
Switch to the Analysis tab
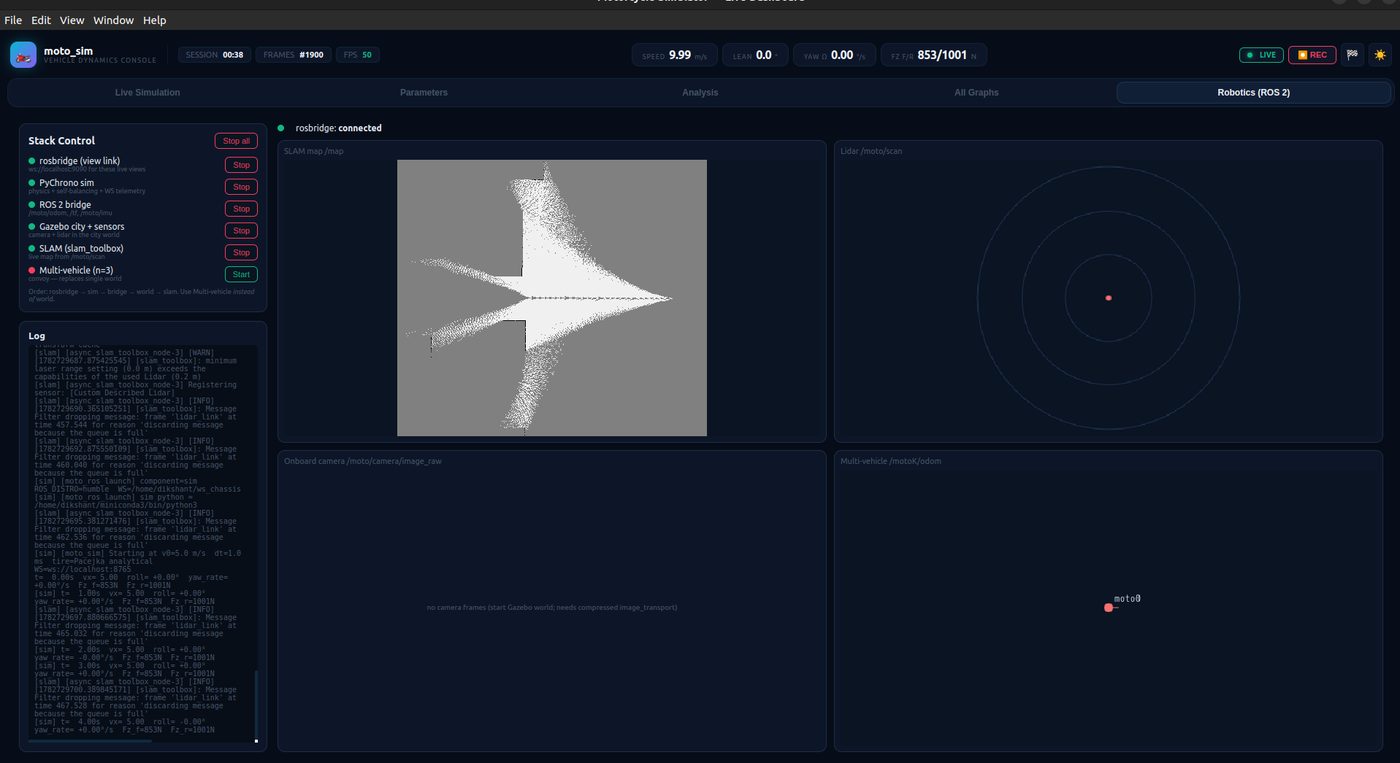(x=700, y=92)
